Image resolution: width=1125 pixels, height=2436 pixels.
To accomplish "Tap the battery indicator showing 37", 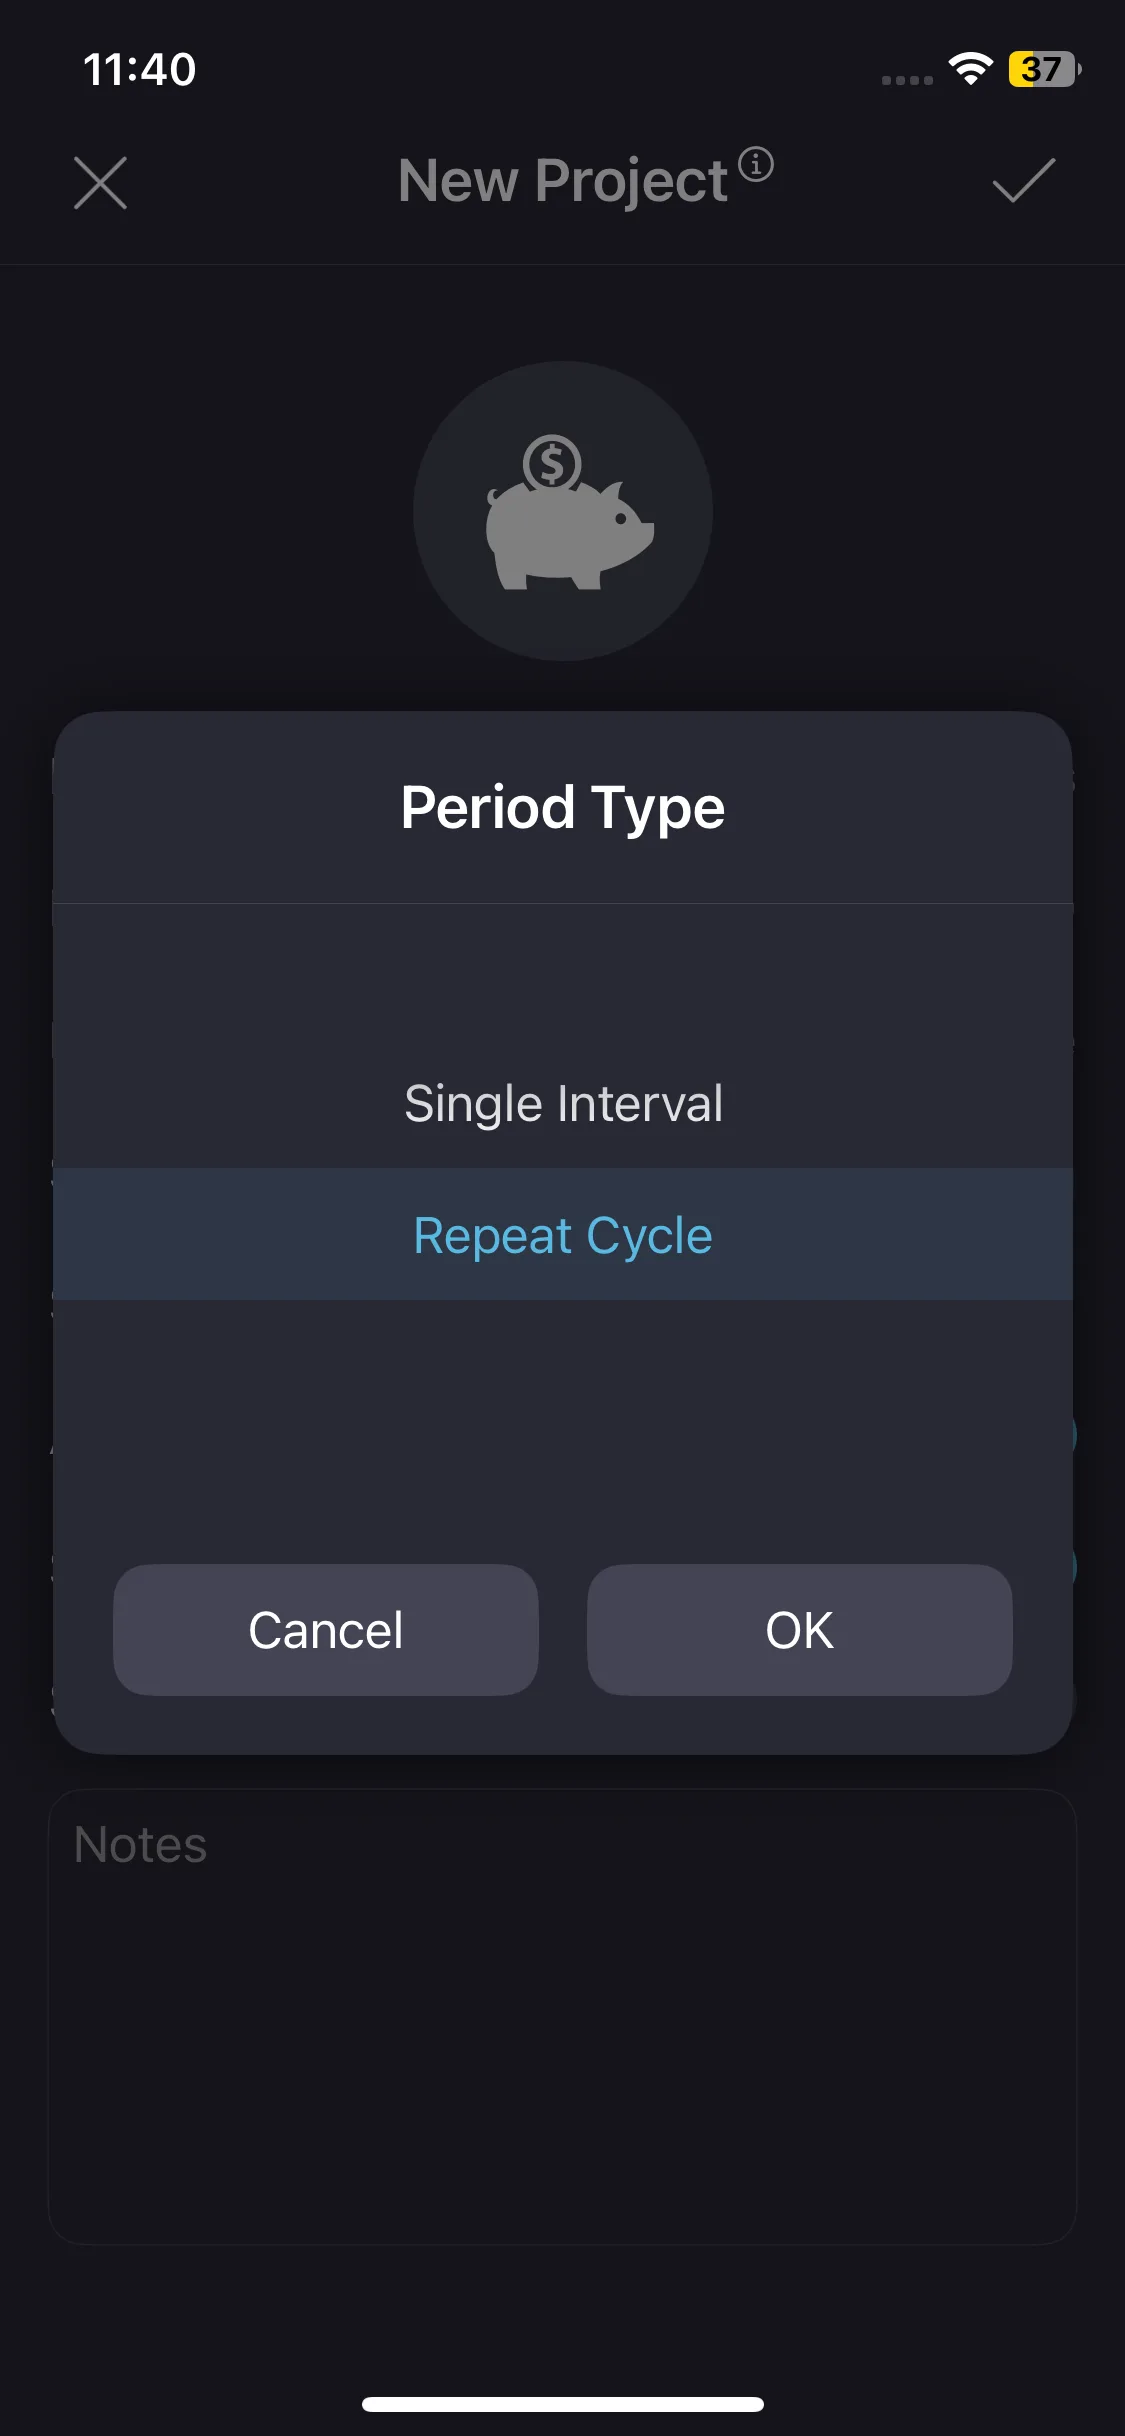I will tap(1044, 69).
